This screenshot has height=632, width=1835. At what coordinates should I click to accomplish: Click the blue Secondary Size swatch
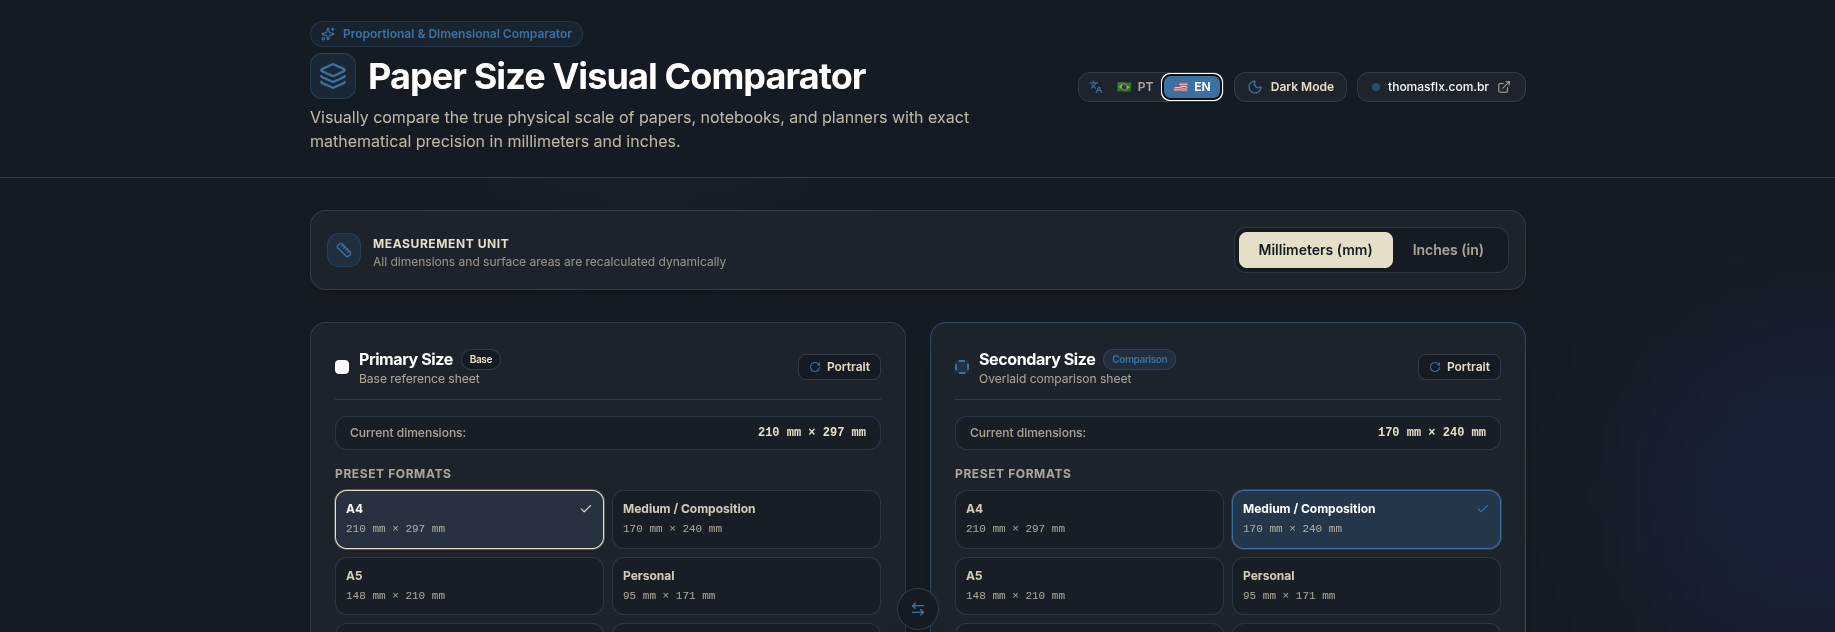pyautogui.click(x=962, y=367)
